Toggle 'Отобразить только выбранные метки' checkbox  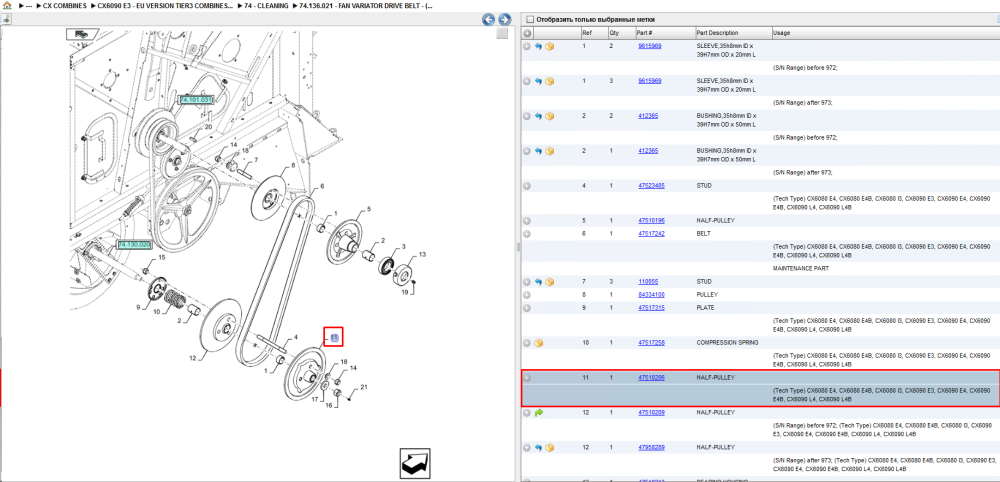[529, 20]
